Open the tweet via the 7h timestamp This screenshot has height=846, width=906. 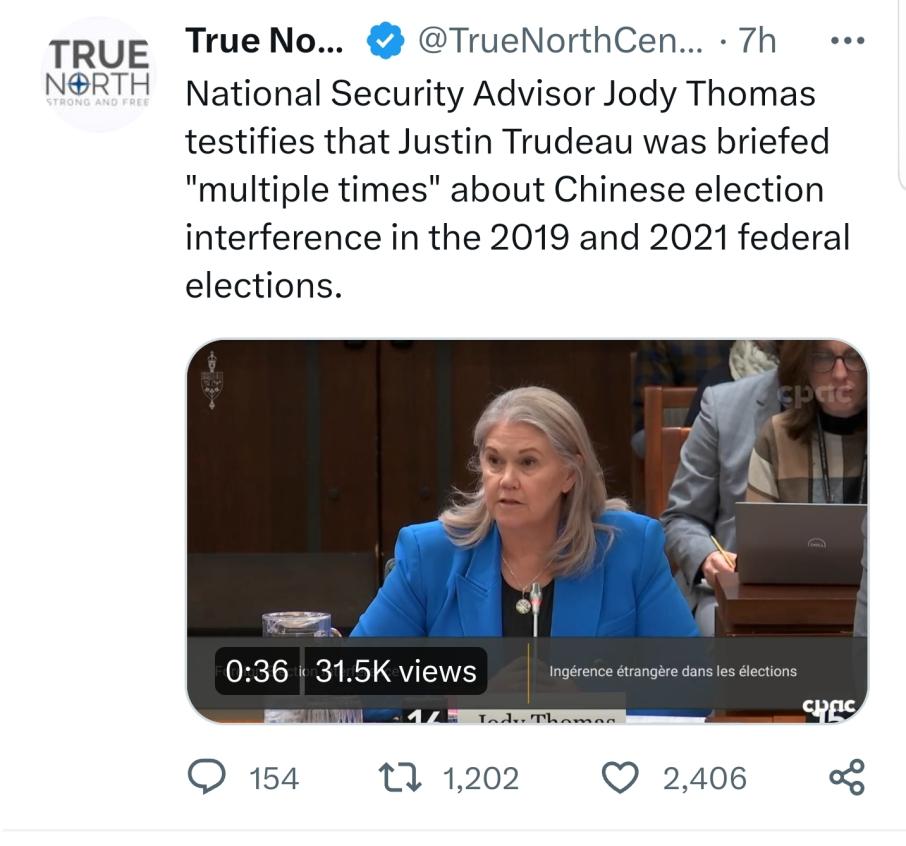(x=756, y=41)
